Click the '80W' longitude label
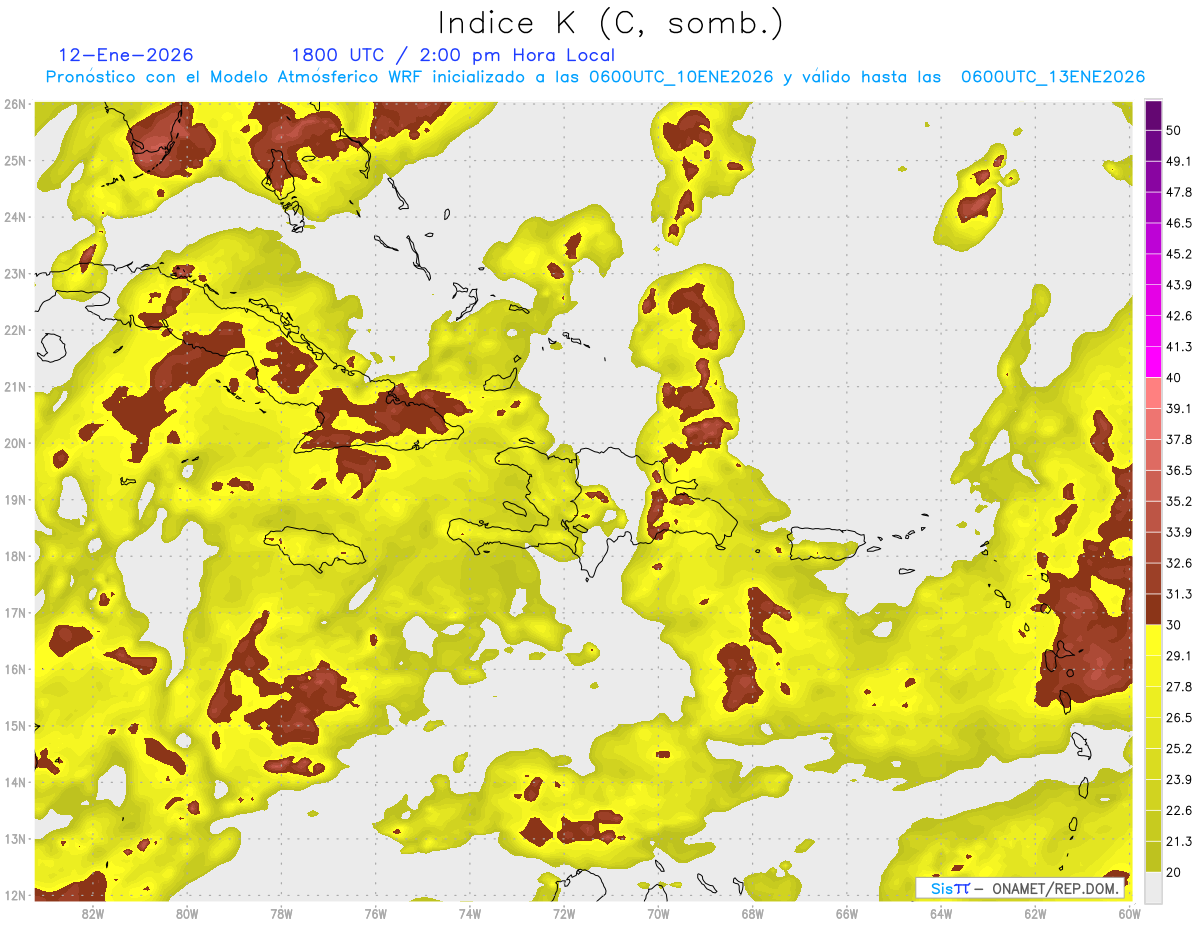Image resolution: width=1200 pixels, height=927 pixels. [x=186, y=913]
